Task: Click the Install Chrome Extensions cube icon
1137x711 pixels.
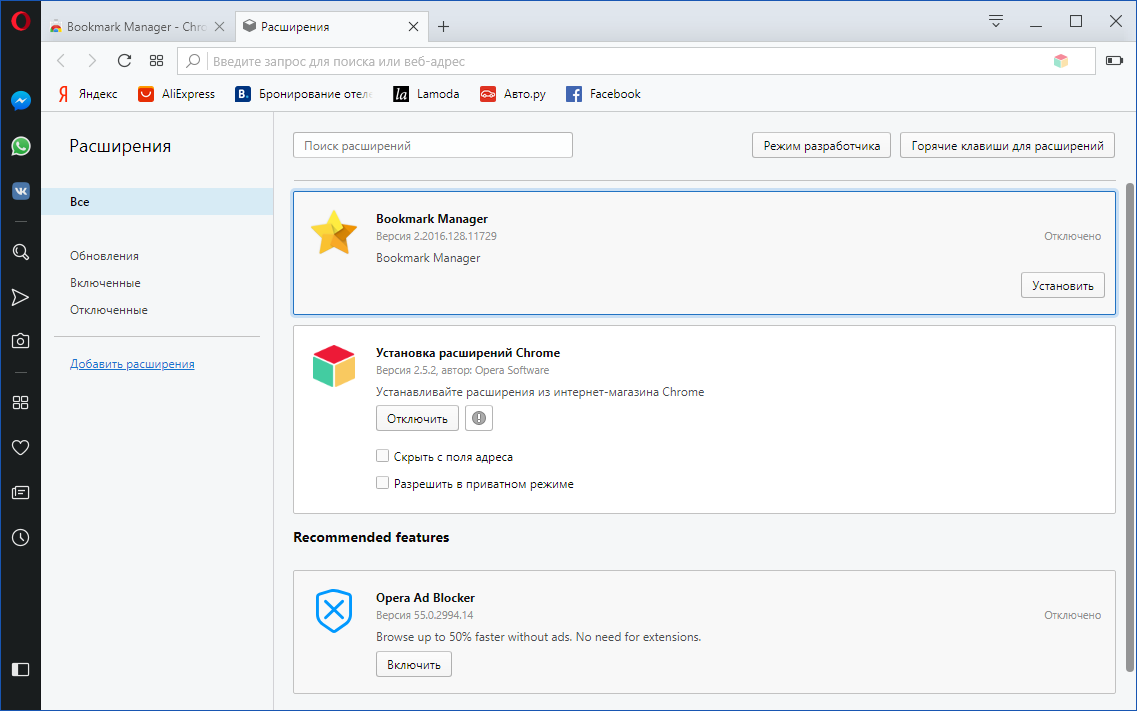Action: [334, 366]
